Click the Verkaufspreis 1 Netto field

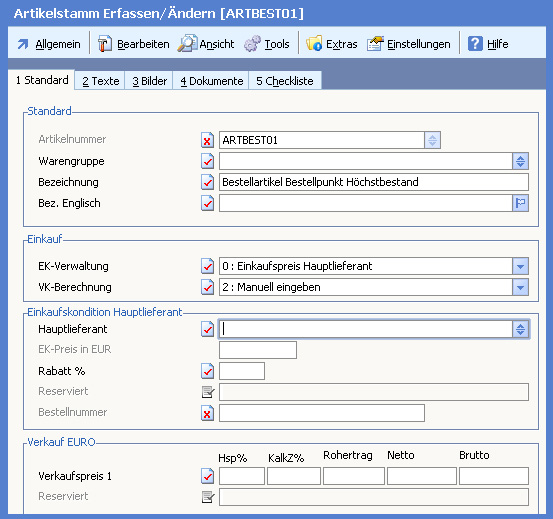pos(422,476)
